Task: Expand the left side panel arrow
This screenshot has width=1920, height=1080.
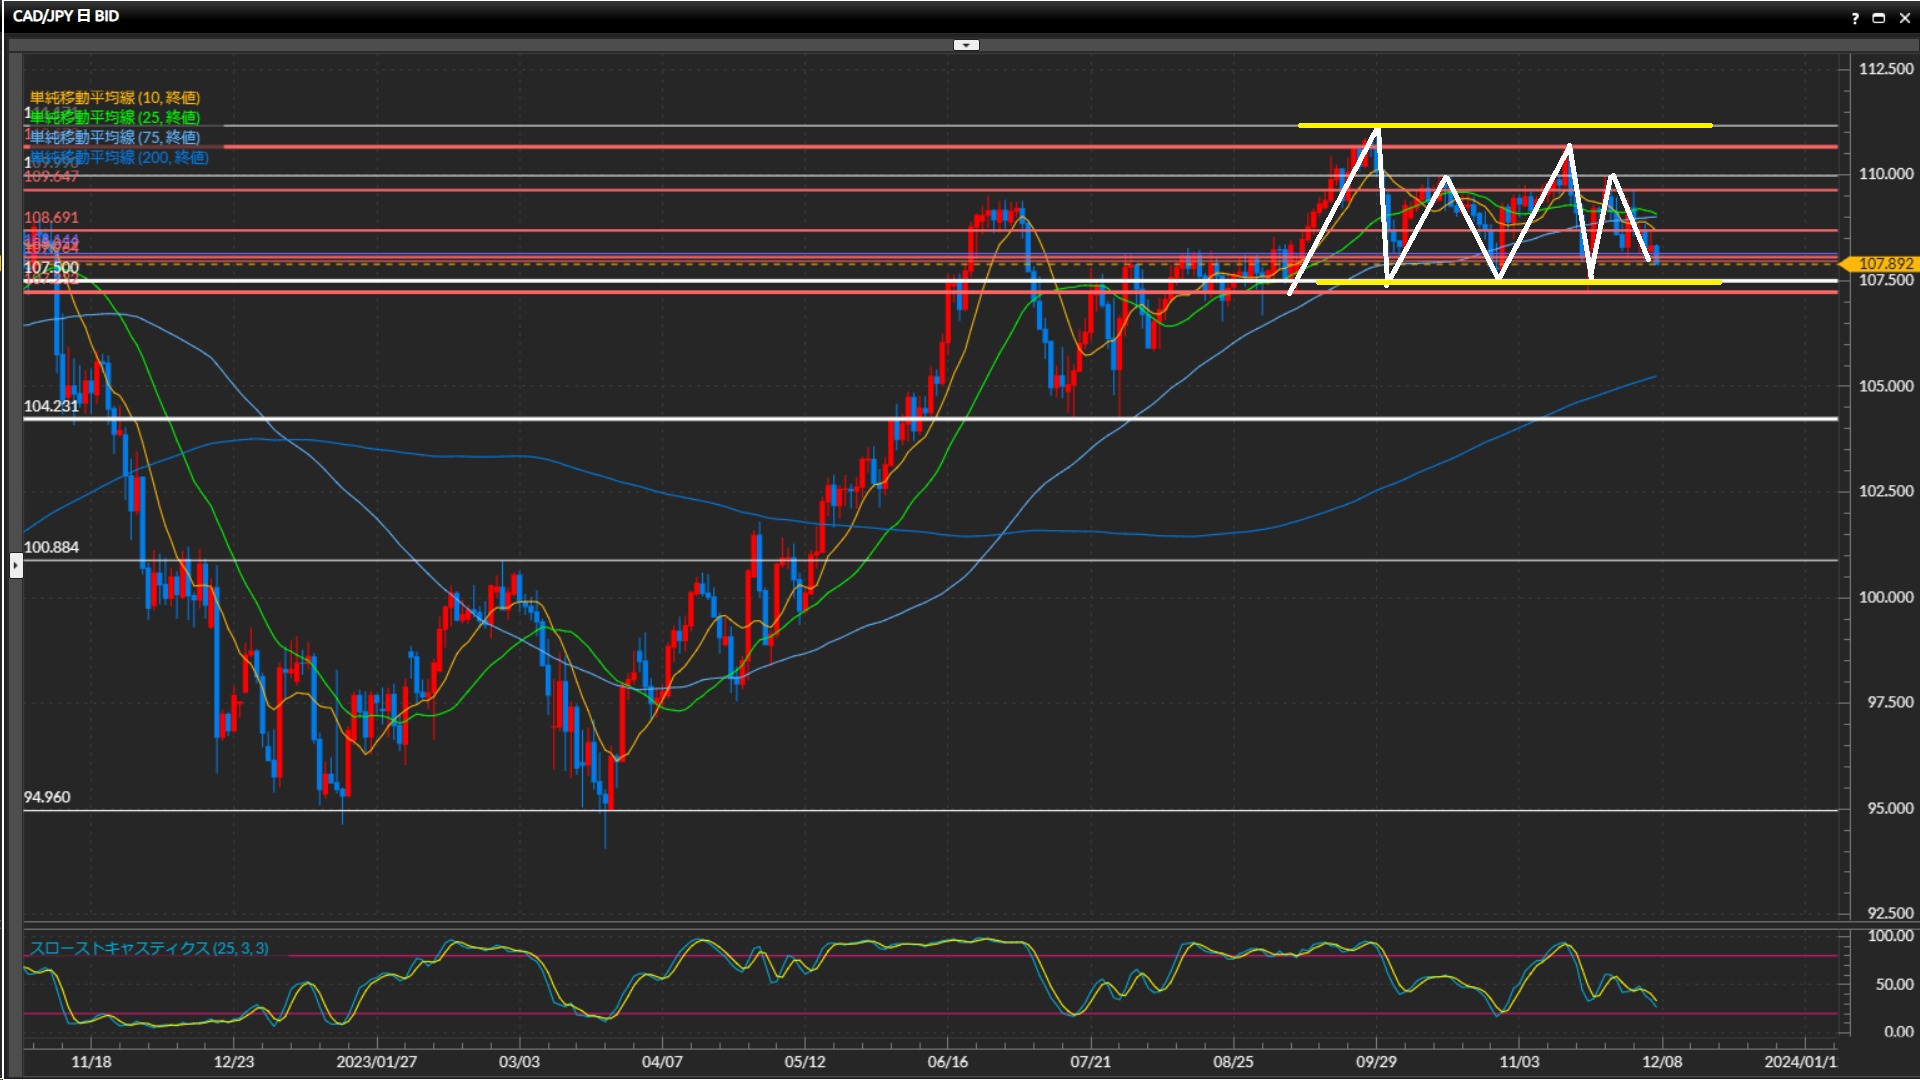Action: (x=15, y=566)
